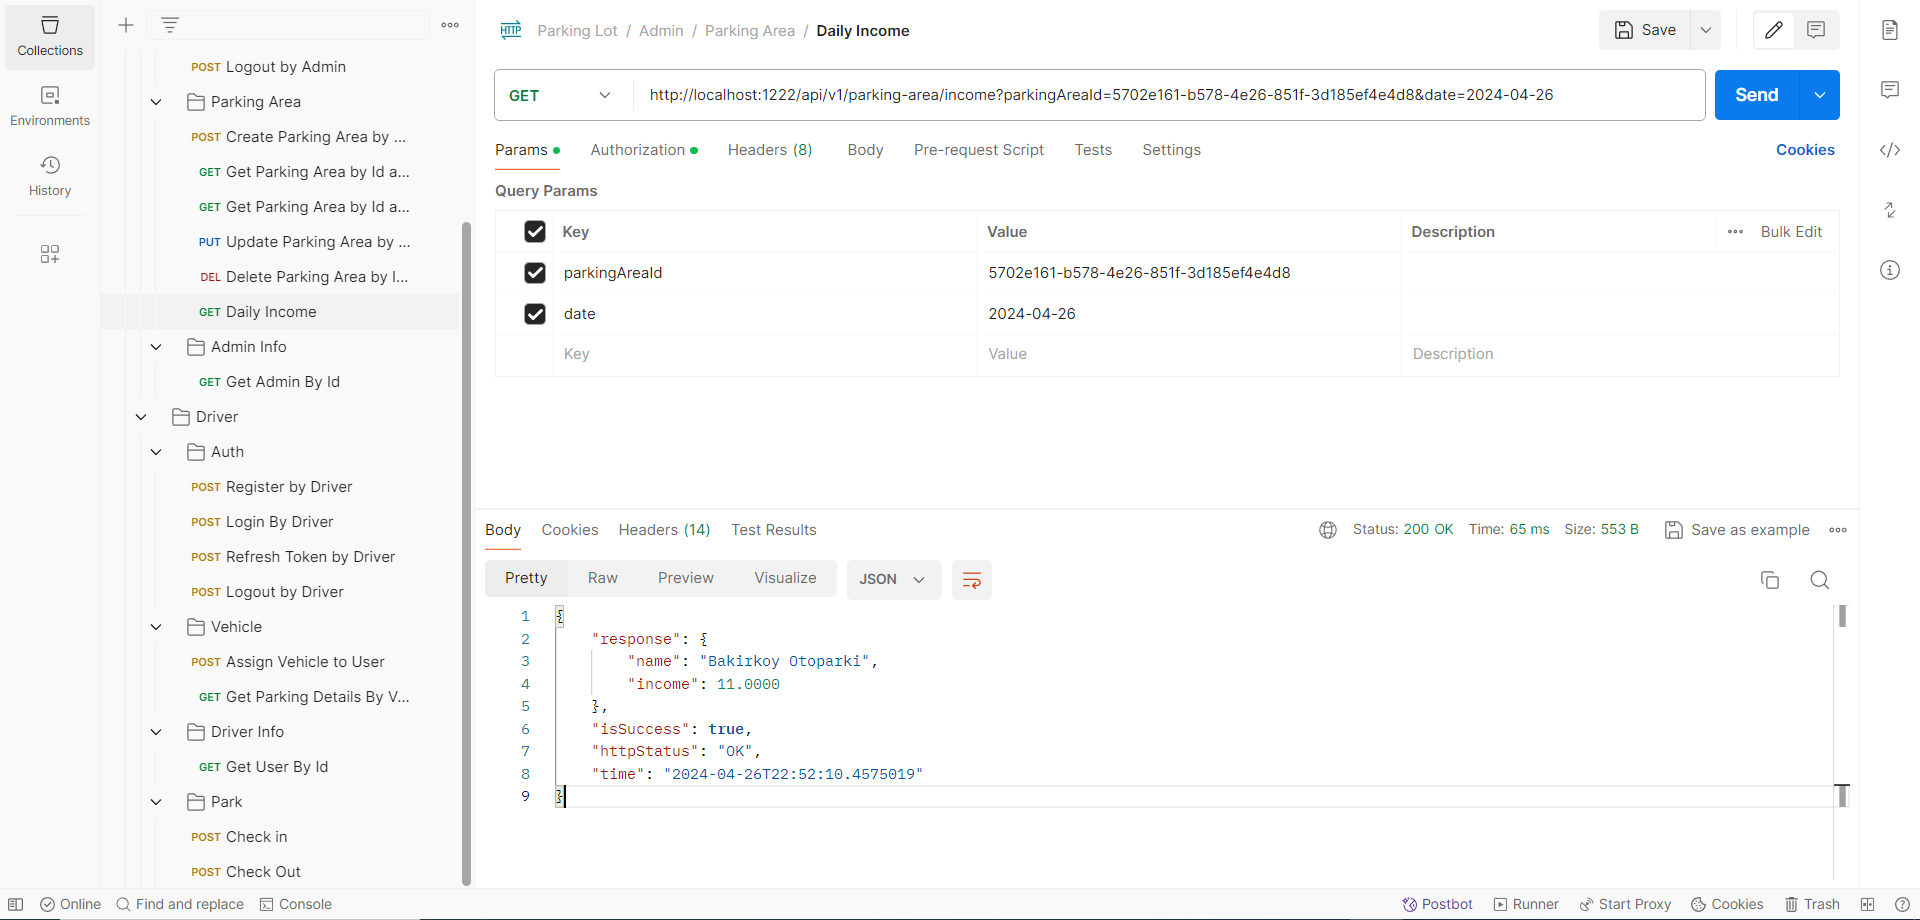Image resolution: width=1920 pixels, height=920 pixels.
Task: Open the Save button dropdown arrow
Action: point(1706,30)
